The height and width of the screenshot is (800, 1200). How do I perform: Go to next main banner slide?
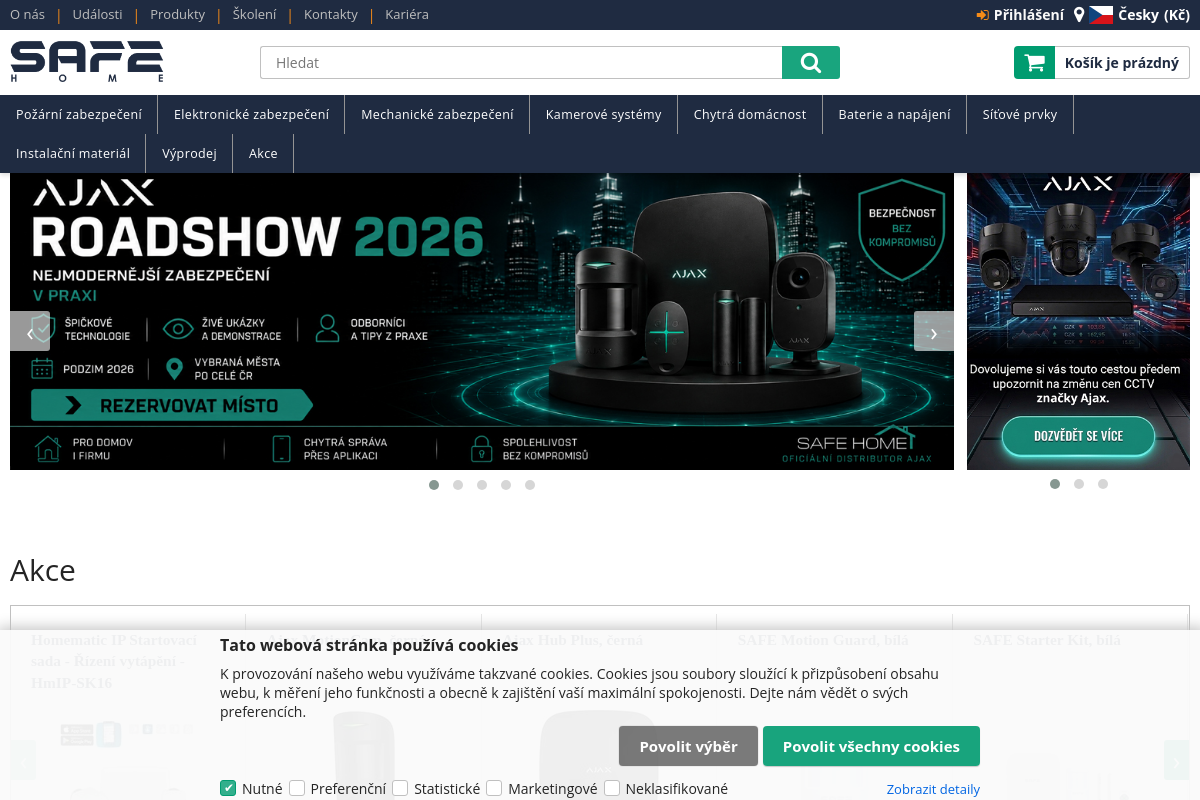click(x=934, y=331)
